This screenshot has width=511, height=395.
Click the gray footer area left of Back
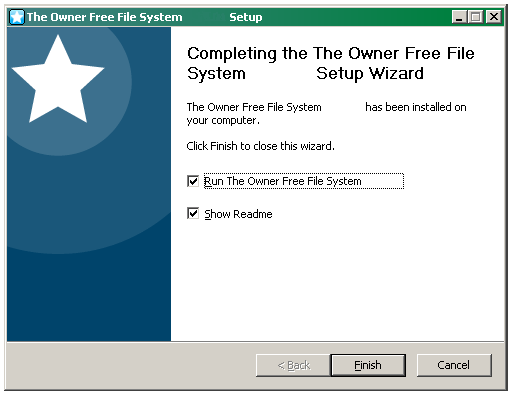(x=130, y=365)
